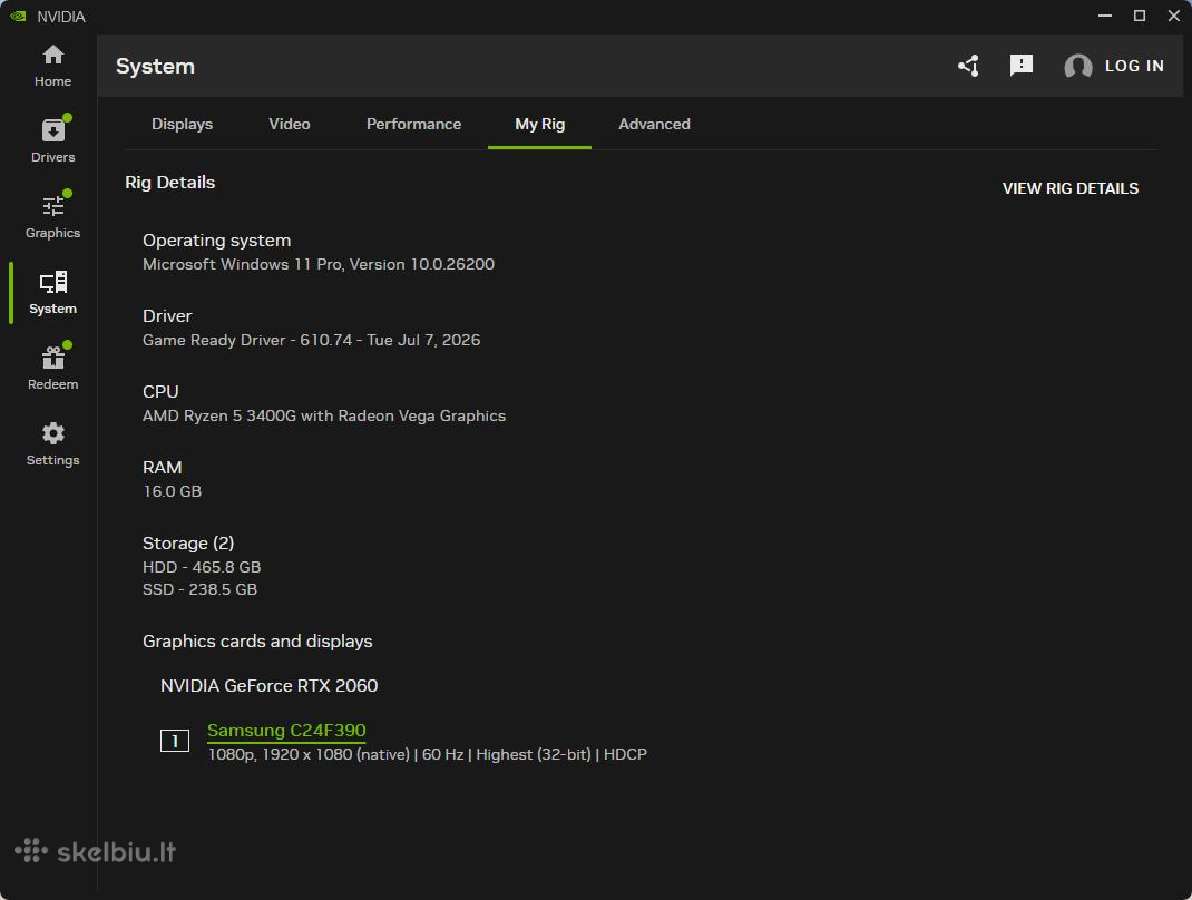Click the System page title
The height and width of the screenshot is (900, 1192).
155,66
